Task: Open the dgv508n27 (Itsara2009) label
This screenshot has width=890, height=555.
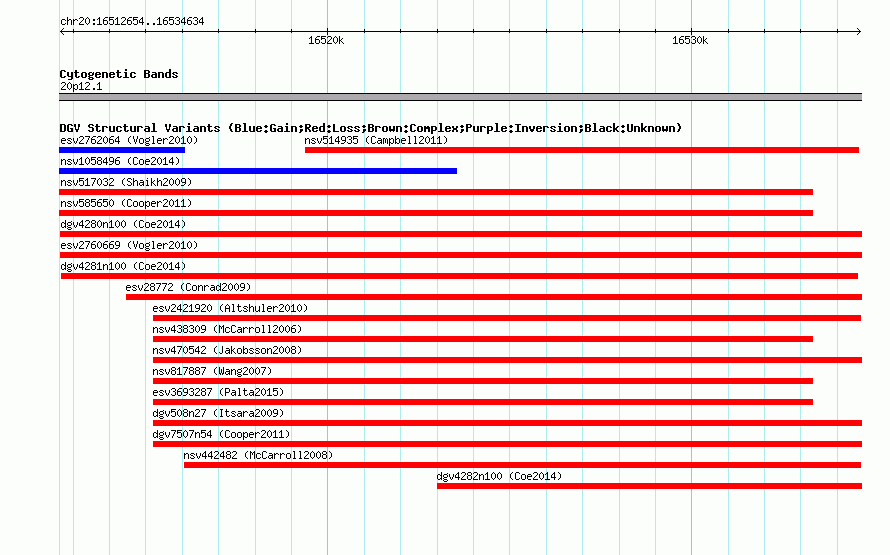Action: pos(218,413)
